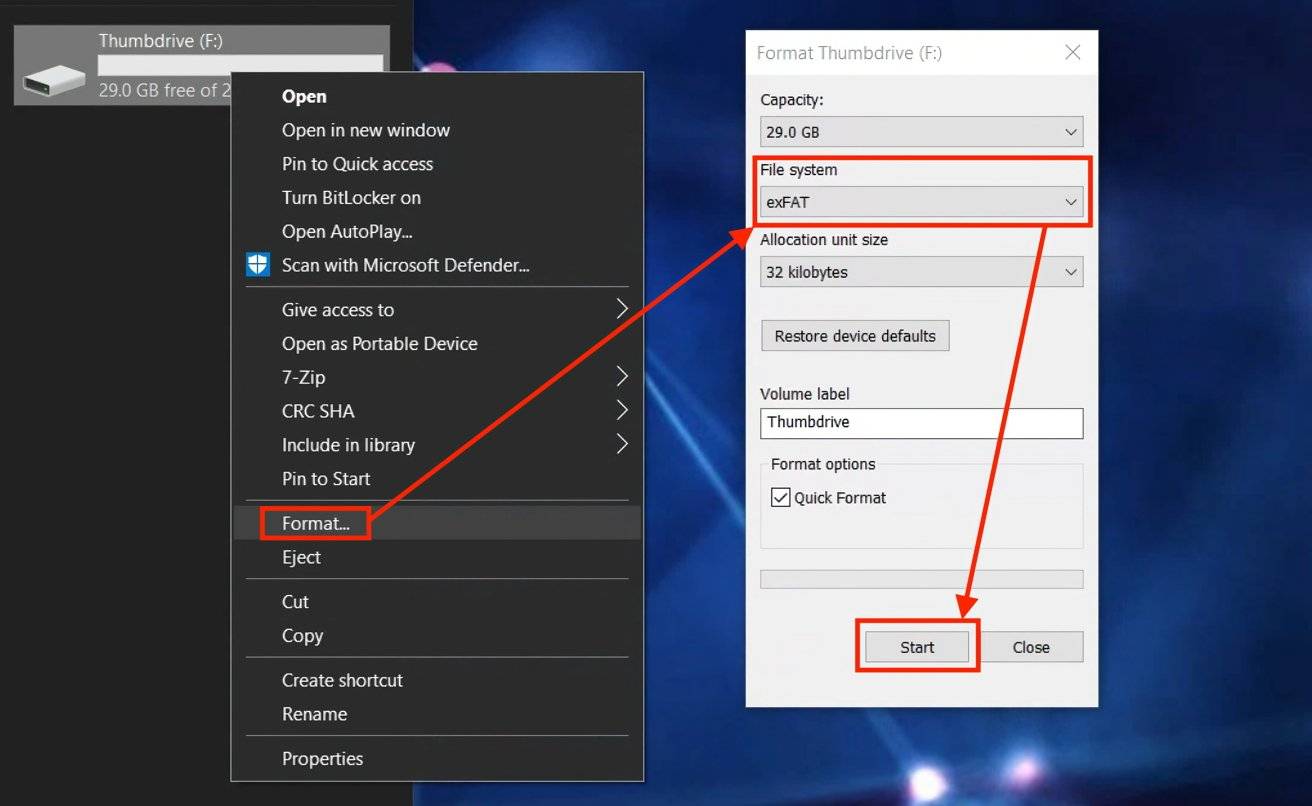
Task: Click the Restore device defaults button
Action: tap(855, 336)
